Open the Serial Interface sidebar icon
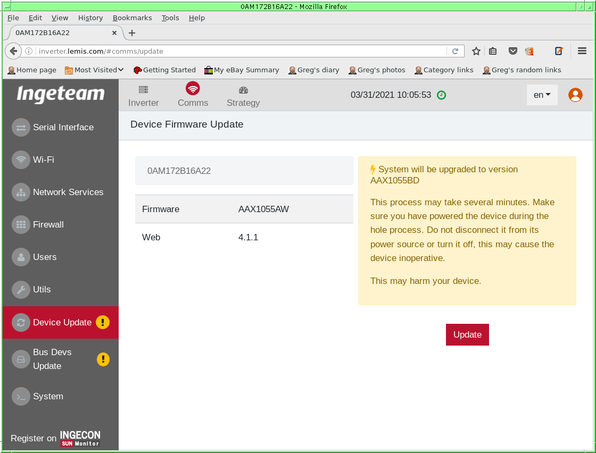596x453 pixels. pyautogui.click(x=21, y=128)
